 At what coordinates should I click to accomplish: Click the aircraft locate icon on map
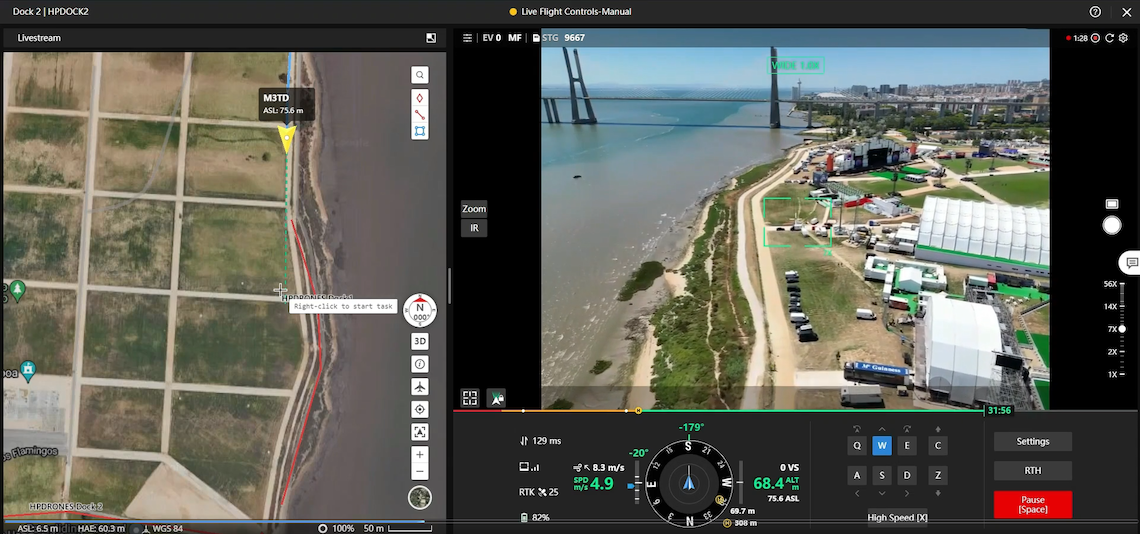point(420,387)
